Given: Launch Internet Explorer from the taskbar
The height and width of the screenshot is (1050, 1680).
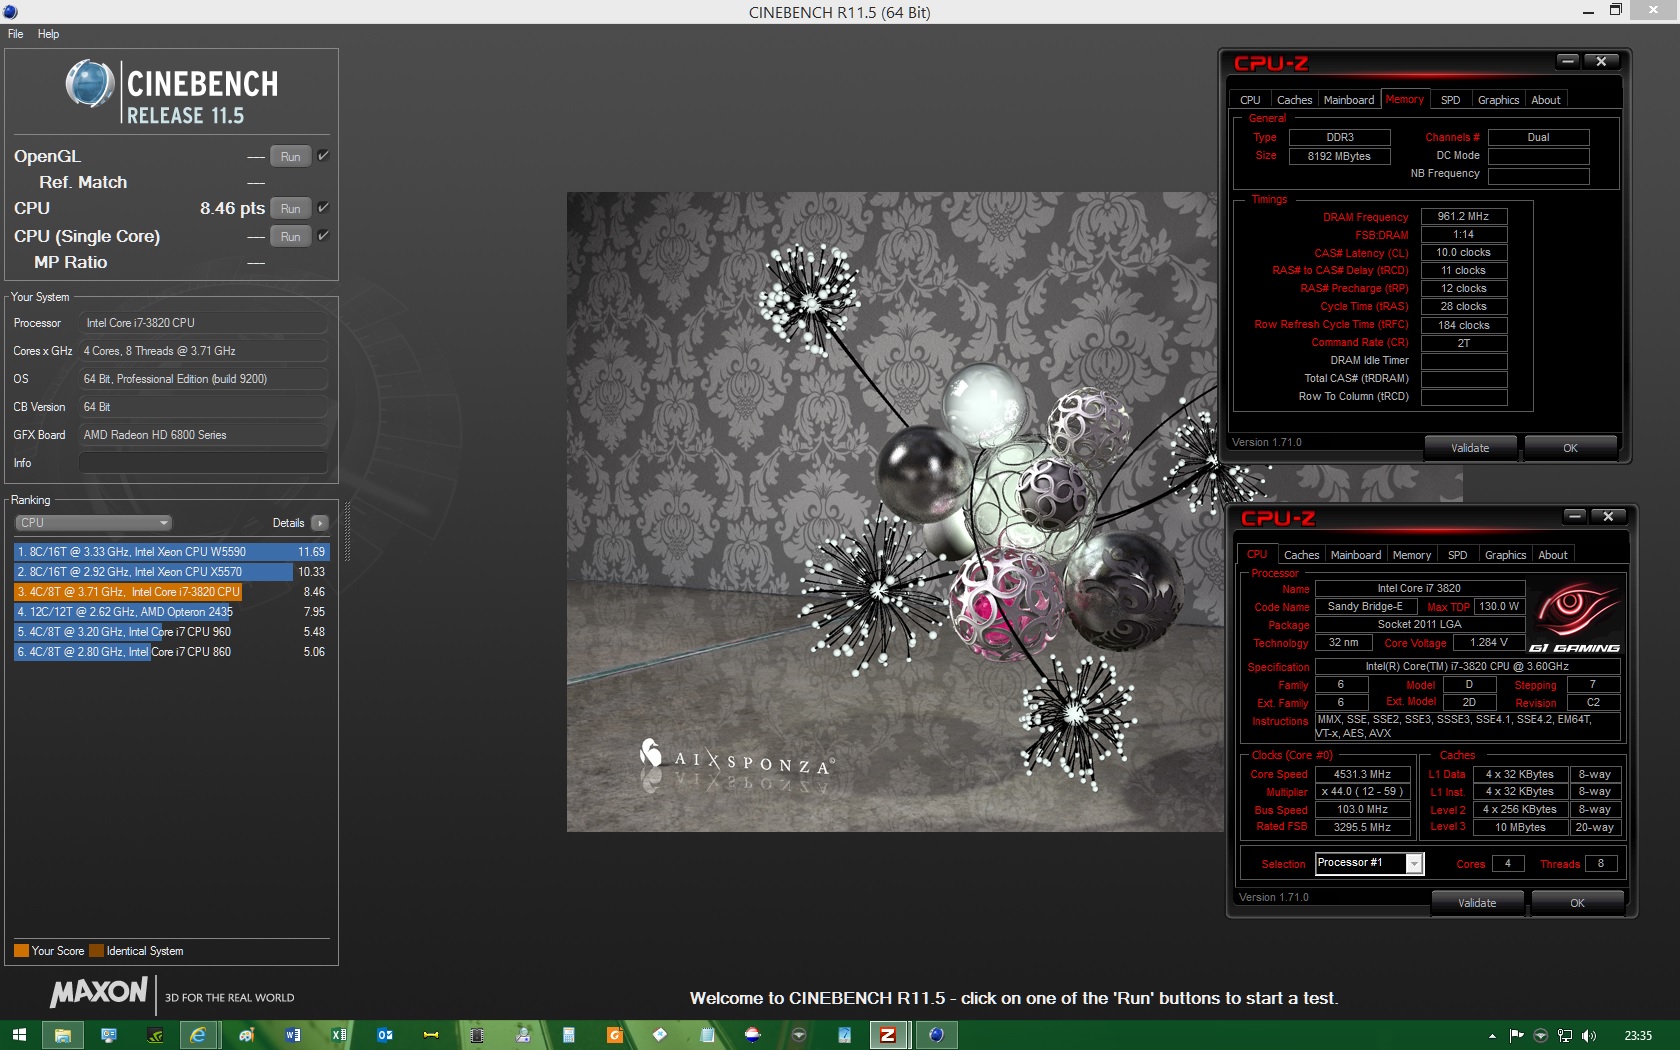Looking at the screenshot, I should [x=198, y=1035].
